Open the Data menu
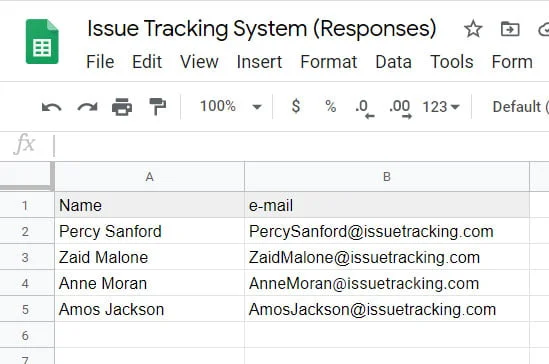The width and height of the screenshot is (549, 364). (393, 62)
